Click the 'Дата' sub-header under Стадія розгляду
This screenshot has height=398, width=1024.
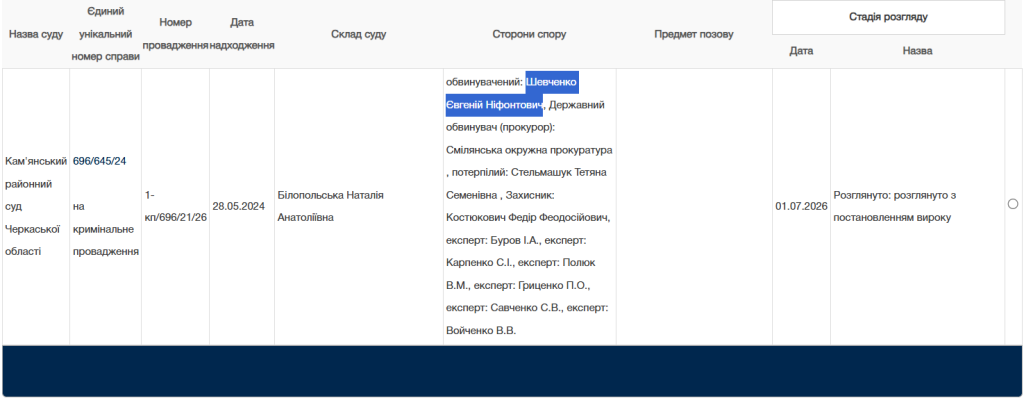tap(801, 51)
